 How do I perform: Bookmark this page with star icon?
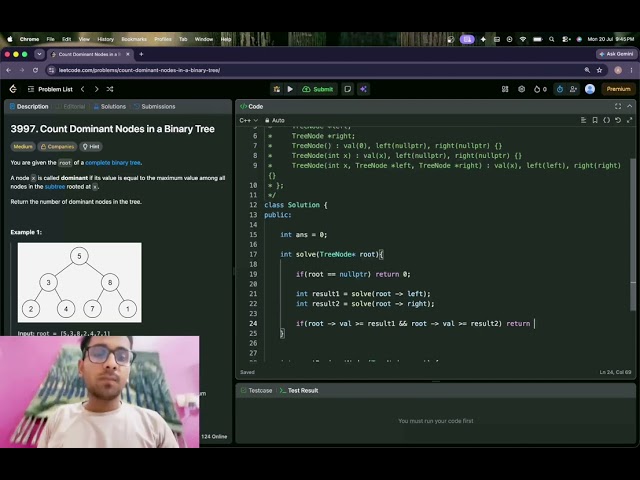point(599,70)
